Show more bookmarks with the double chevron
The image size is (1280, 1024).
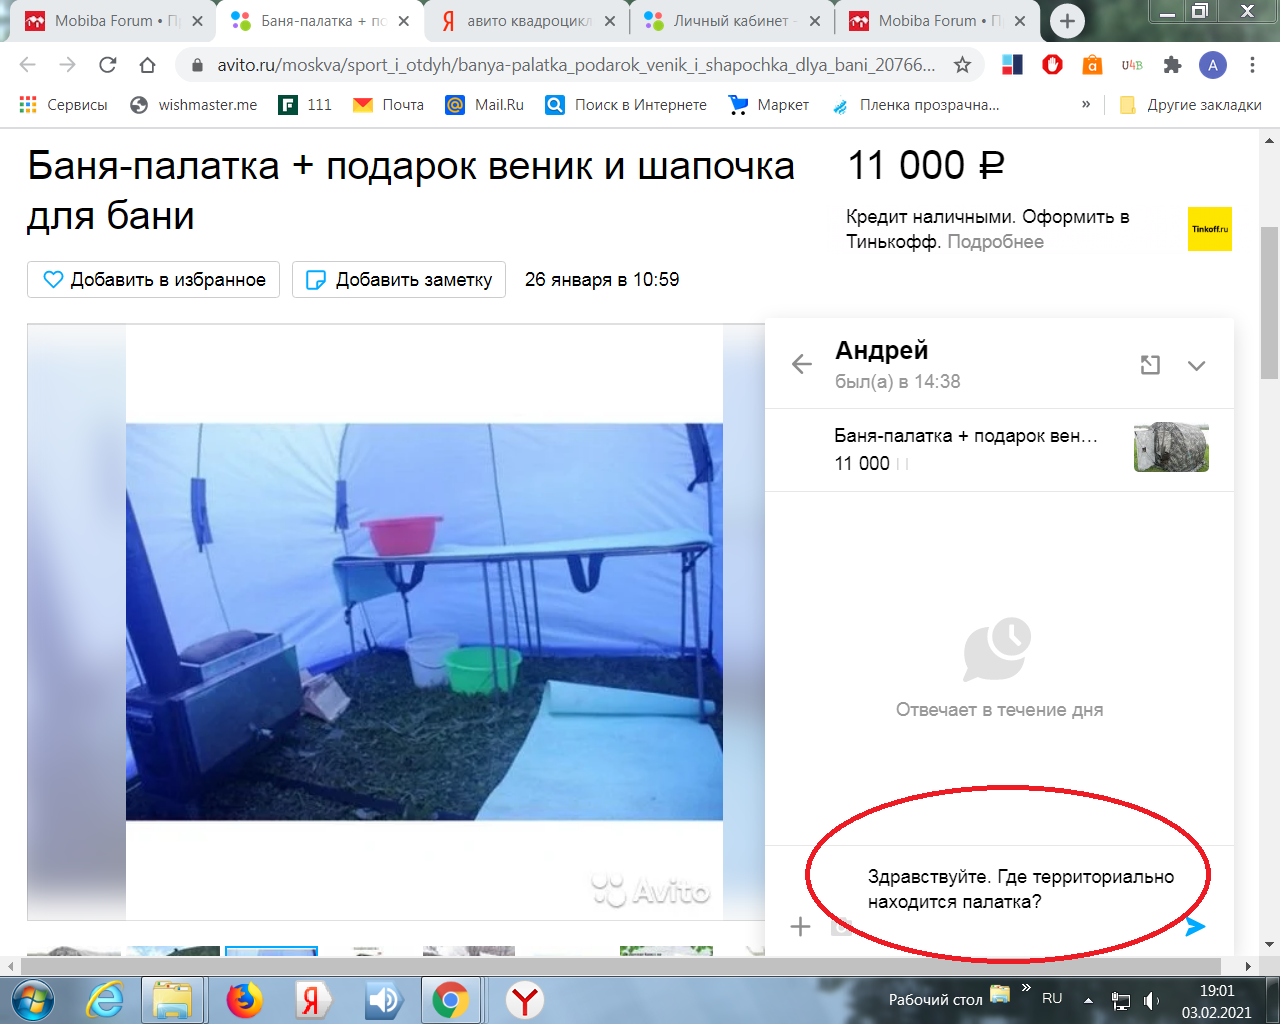click(1086, 104)
